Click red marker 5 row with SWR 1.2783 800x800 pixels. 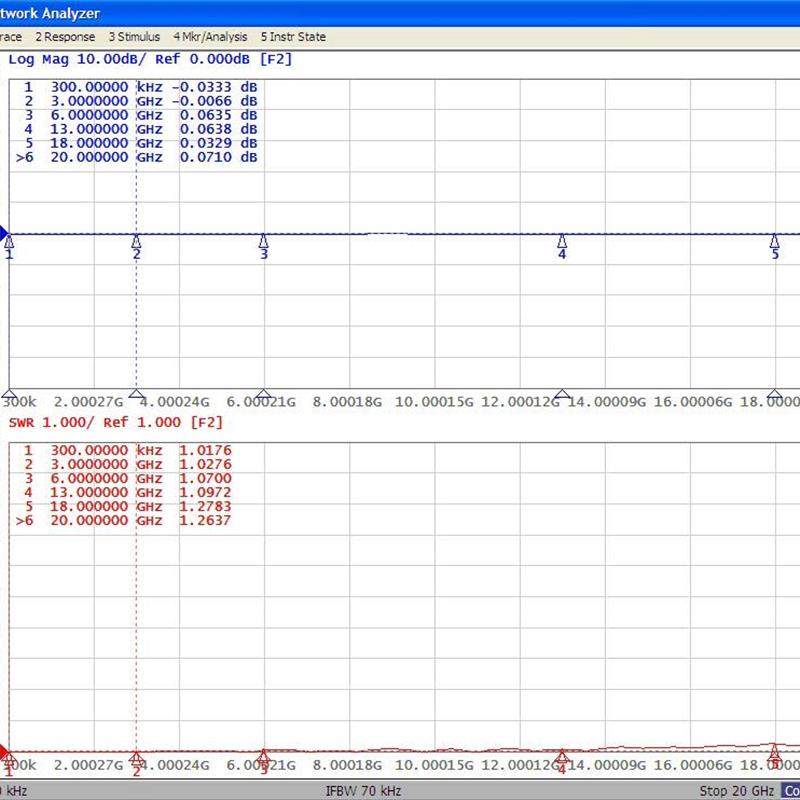coord(128,507)
